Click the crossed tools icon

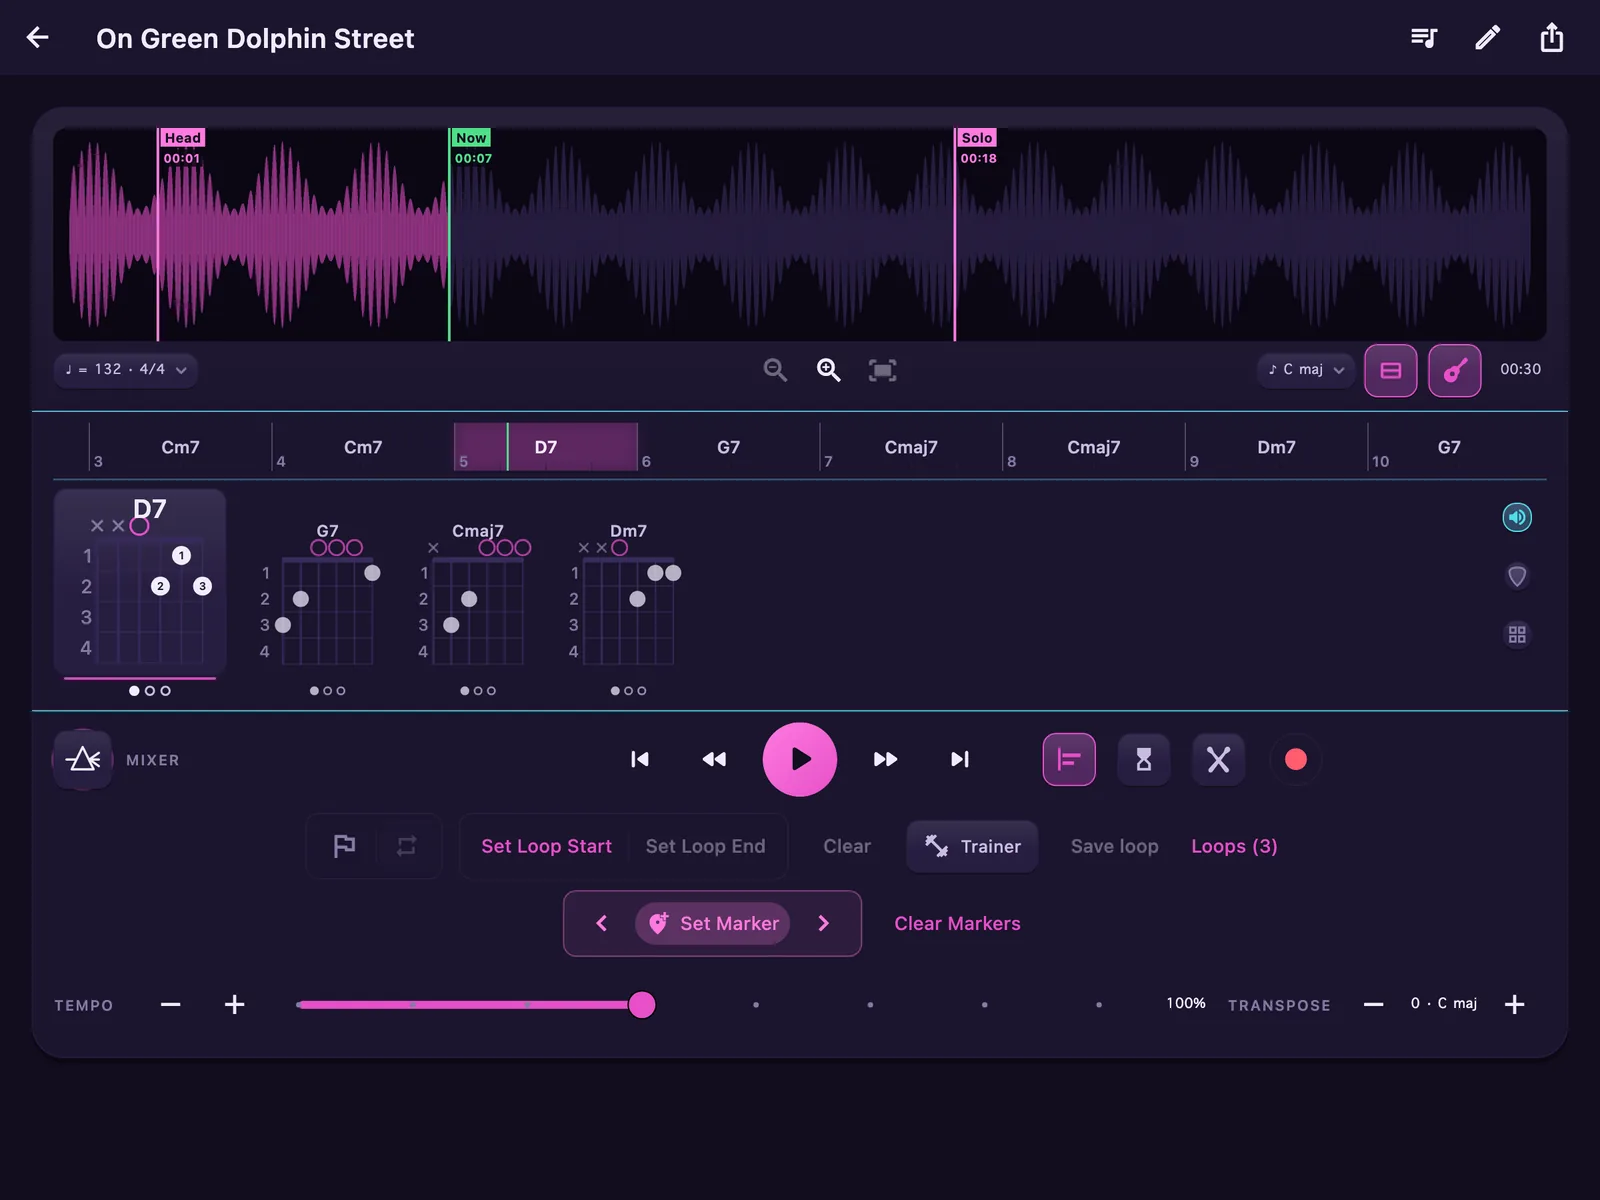1219,760
